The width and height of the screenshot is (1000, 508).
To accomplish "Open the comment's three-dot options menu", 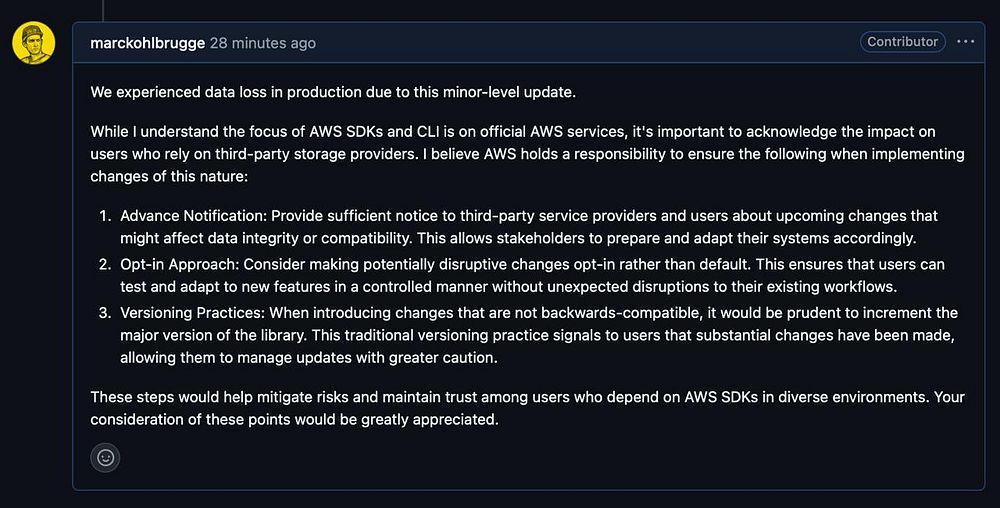I will pyautogui.click(x=965, y=42).
